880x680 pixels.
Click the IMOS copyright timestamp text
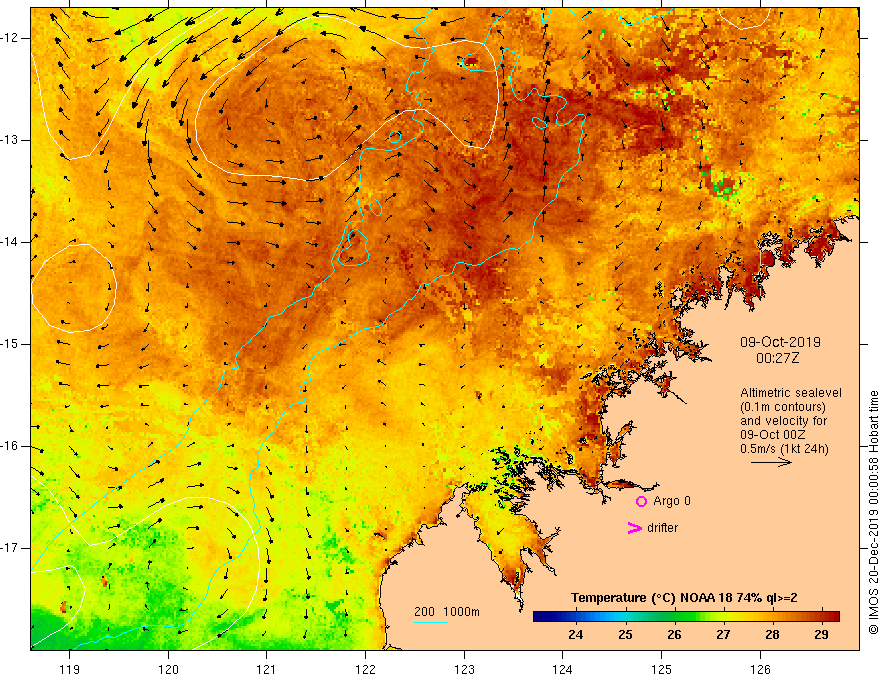[873, 513]
